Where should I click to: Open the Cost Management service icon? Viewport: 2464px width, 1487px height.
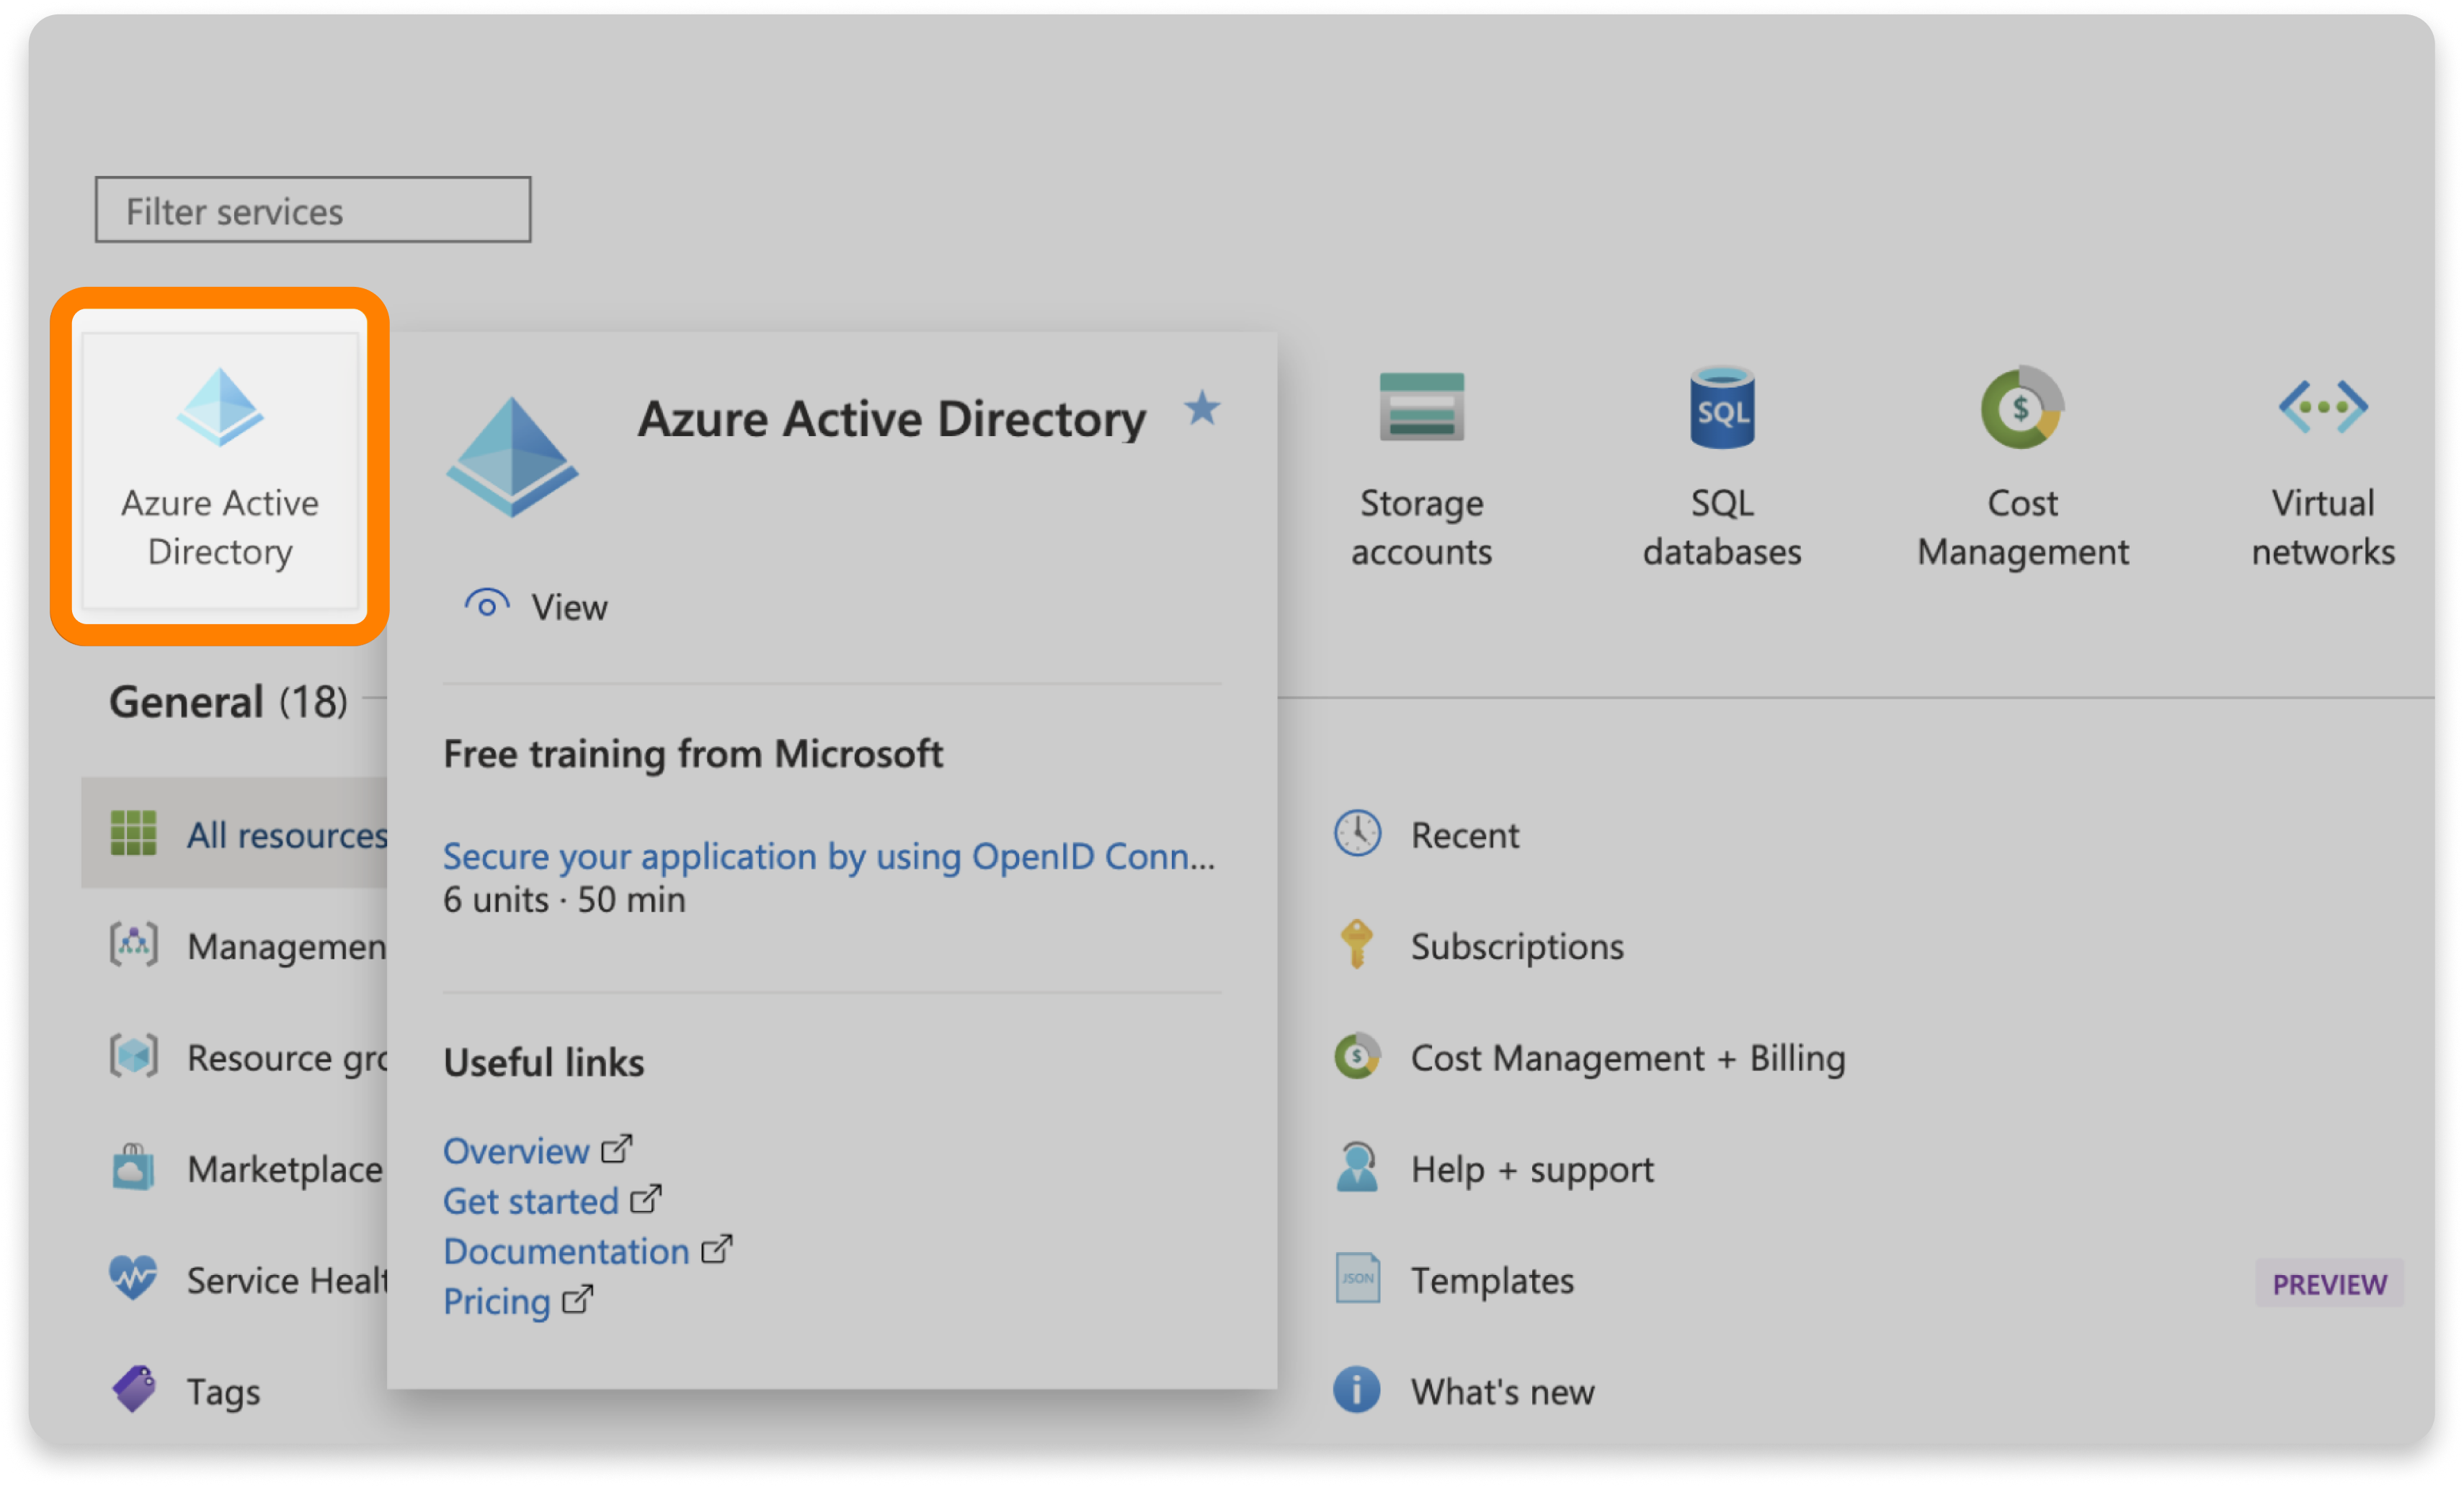click(2022, 408)
